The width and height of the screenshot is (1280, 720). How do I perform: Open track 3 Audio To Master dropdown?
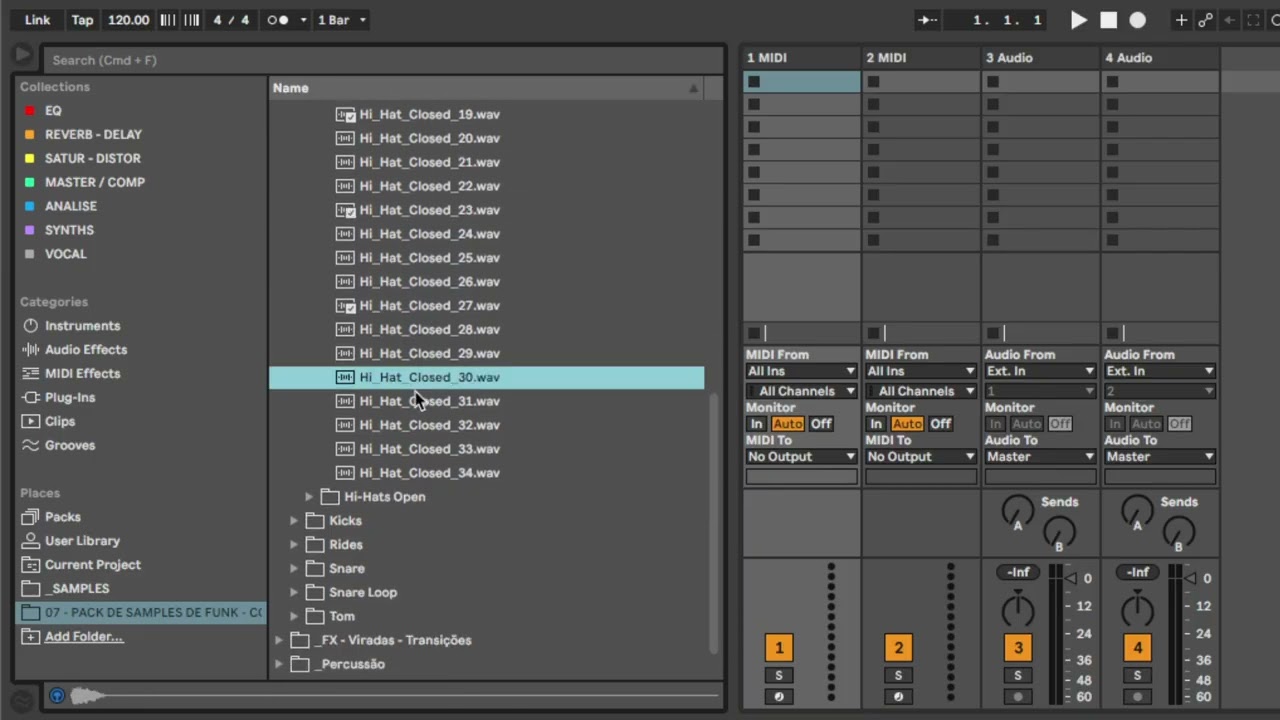point(1040,457)
